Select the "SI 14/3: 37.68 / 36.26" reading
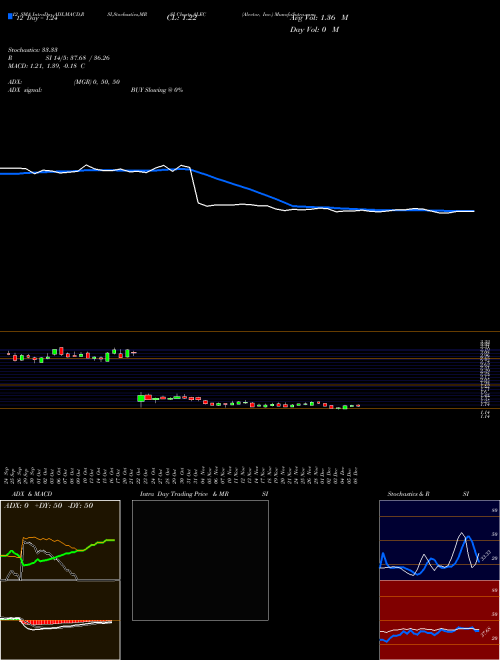 pyautogui.click(x=78, y=58)
